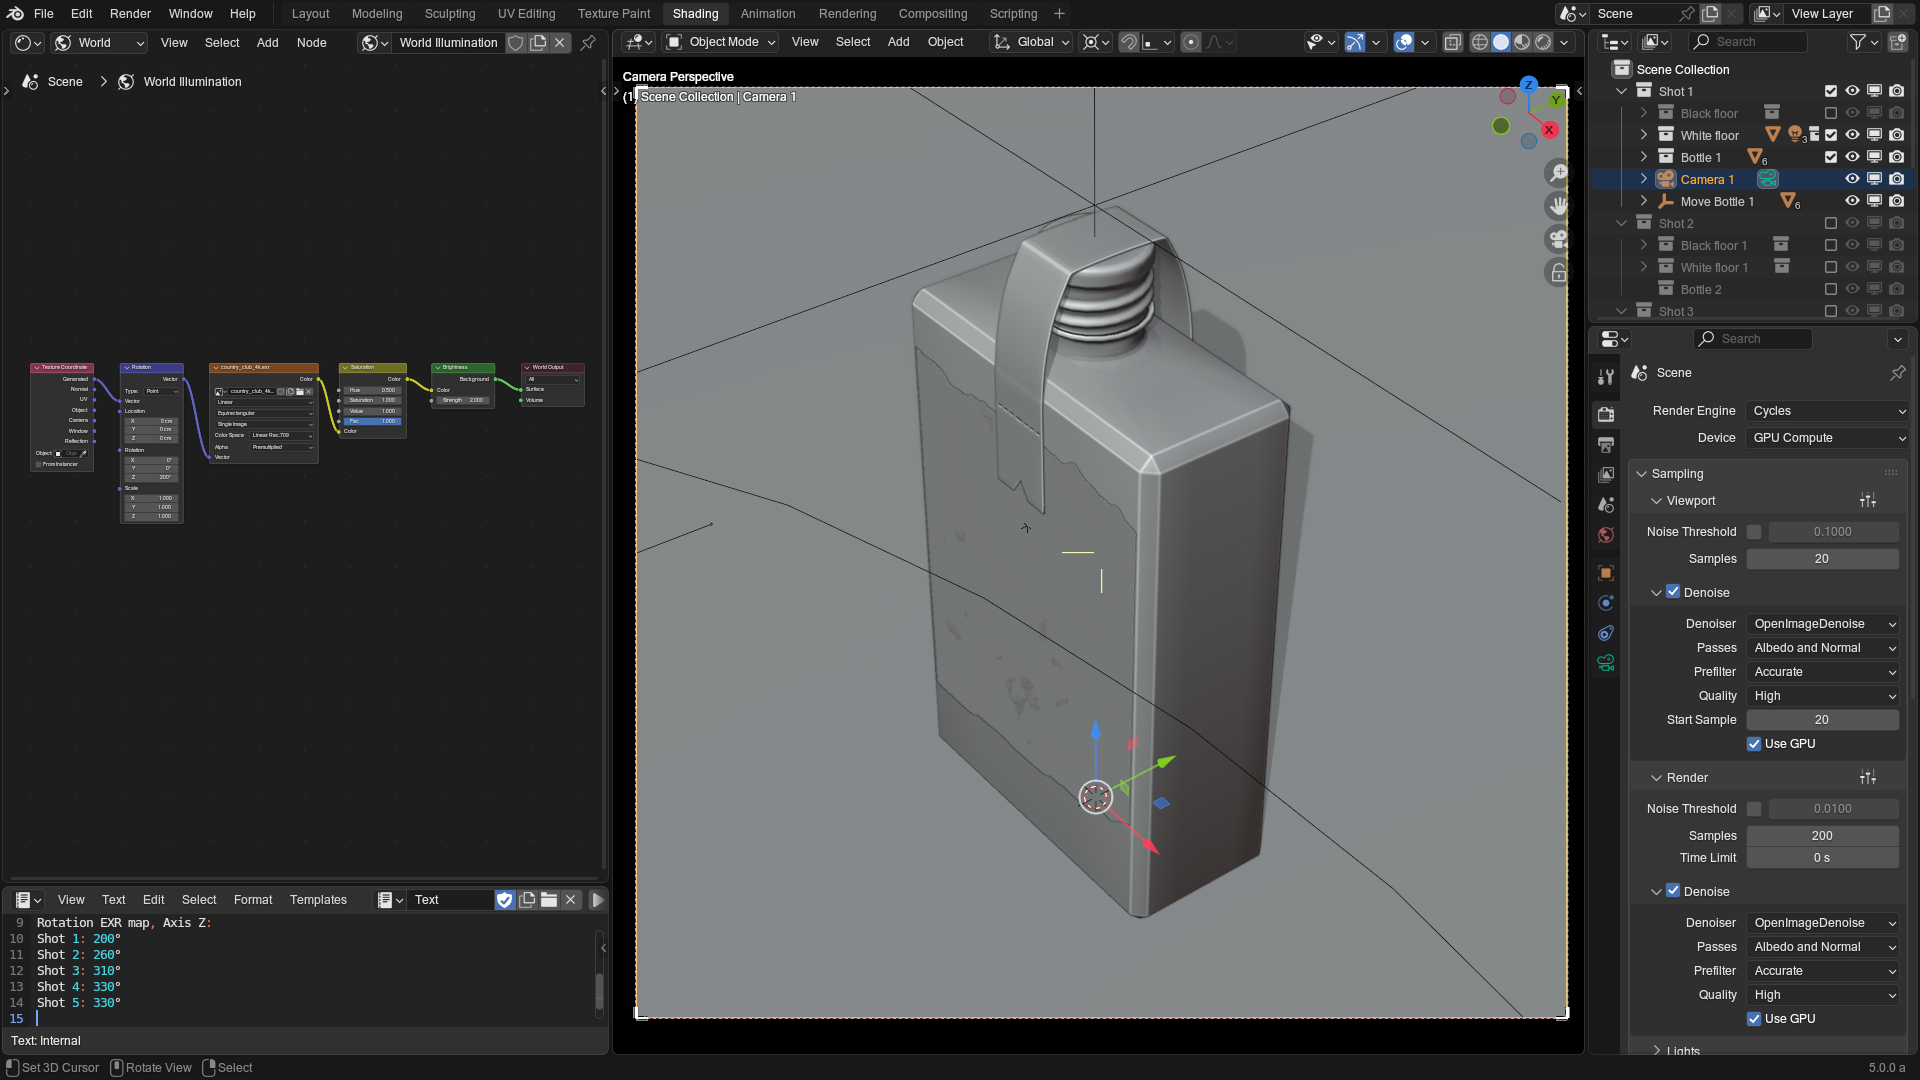Adjust the Render Samples 200 field
The height and width of the screenshot is (1080, 1920).
[x=1821, y=836]
